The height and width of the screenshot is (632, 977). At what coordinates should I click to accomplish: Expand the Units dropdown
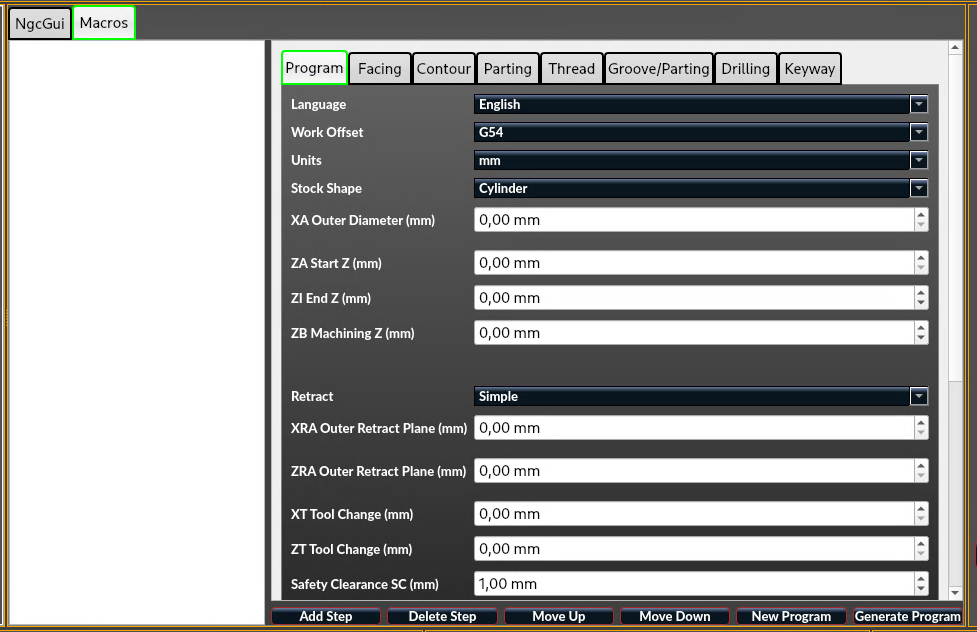tap(700, 160)
